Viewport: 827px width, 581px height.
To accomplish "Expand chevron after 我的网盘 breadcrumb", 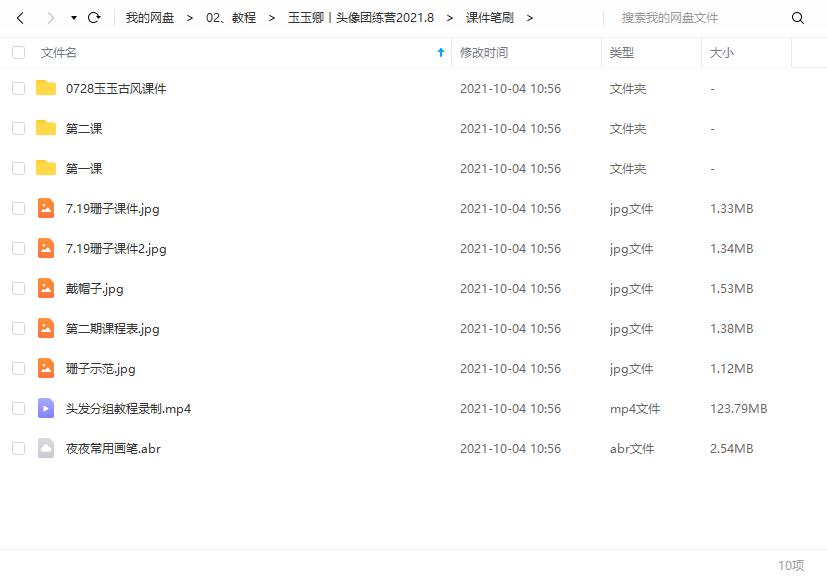I will (190, 18).
